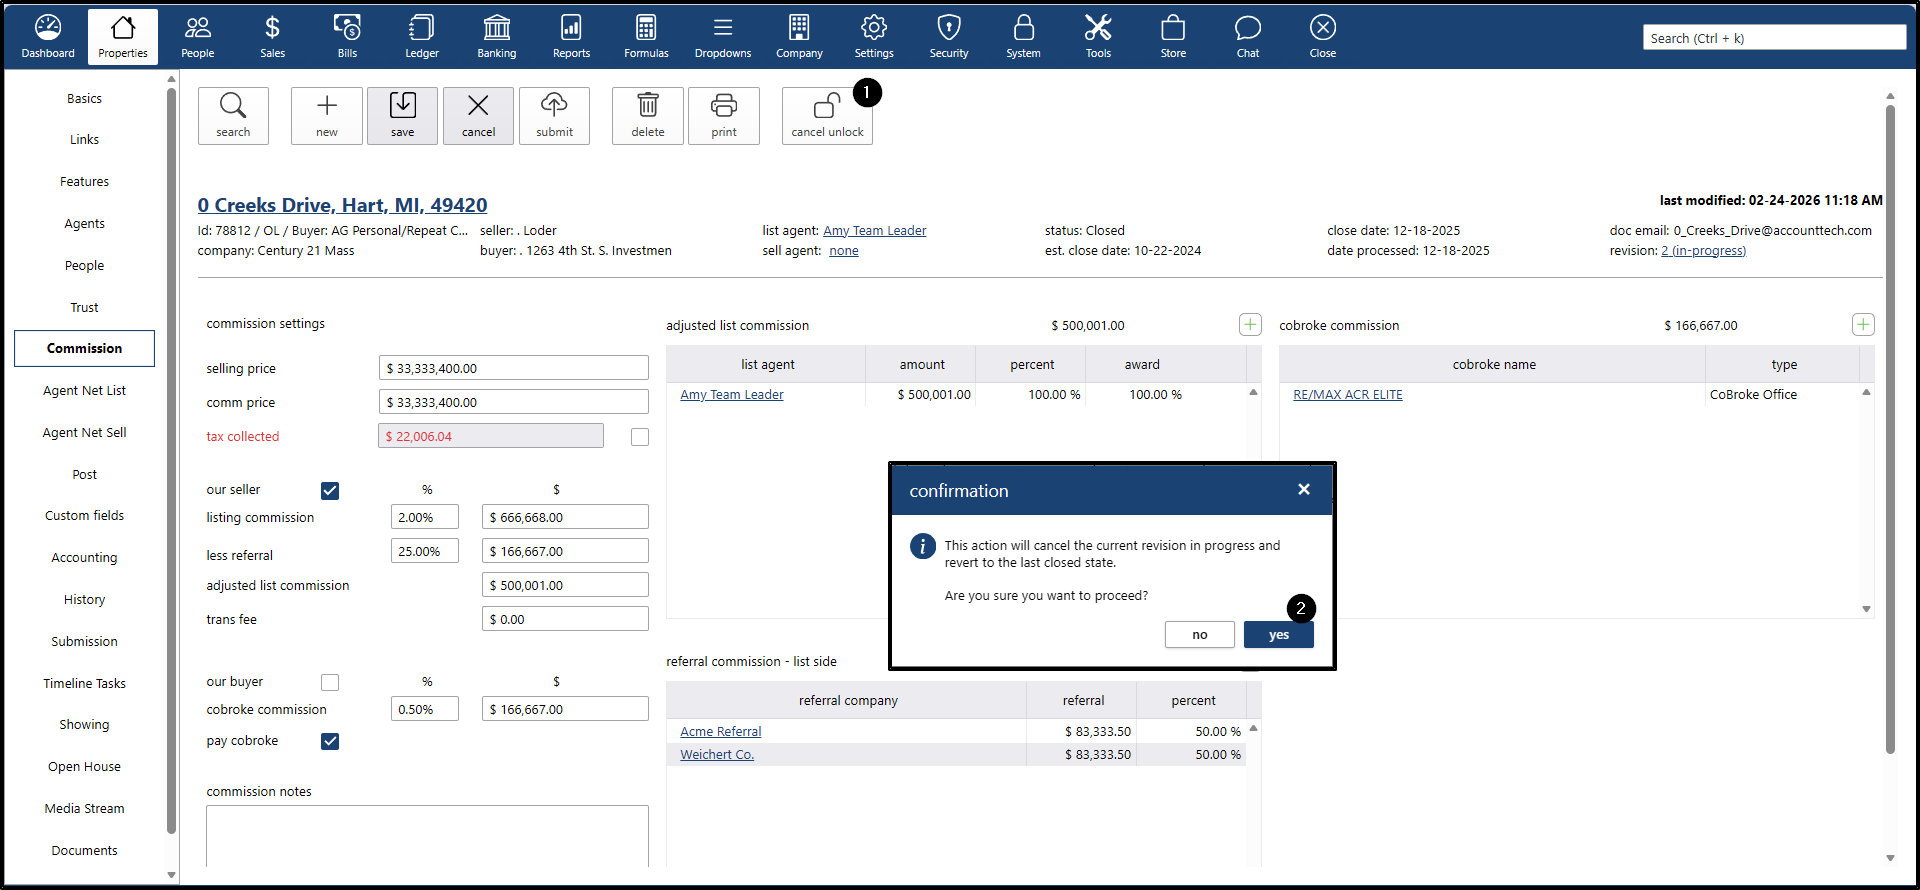Open the History sidebar tab
The image size is (1920, 890).
pyautogui.click(x=84, y=600)
